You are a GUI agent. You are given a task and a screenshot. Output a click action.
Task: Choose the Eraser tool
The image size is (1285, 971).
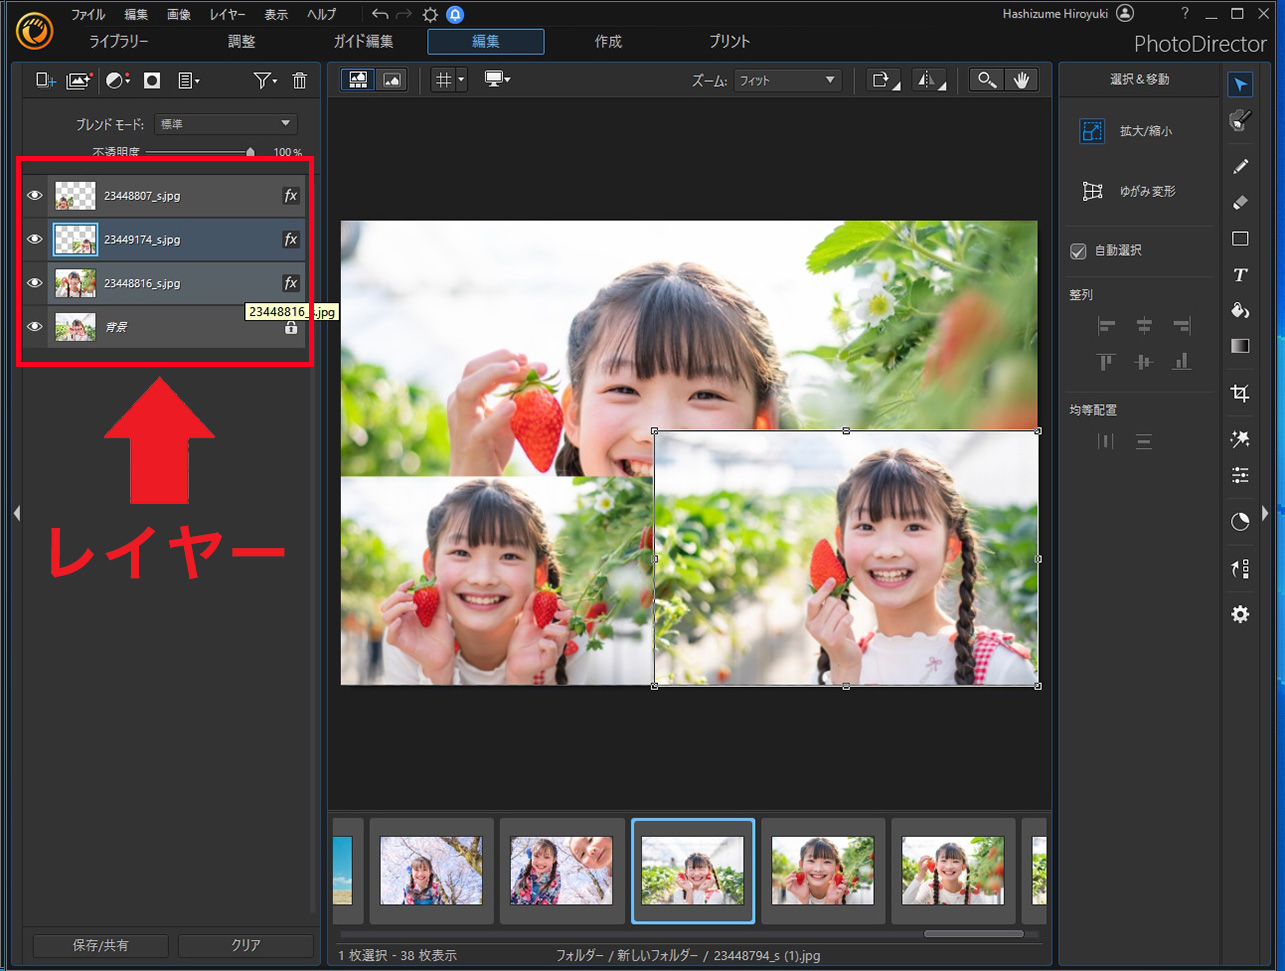1240,202
